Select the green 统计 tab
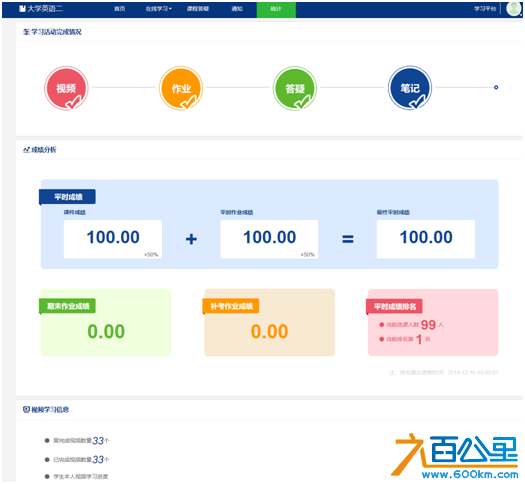Image resolution: width=525 pixels, height=484 pixels. click(x=276, y=9)
